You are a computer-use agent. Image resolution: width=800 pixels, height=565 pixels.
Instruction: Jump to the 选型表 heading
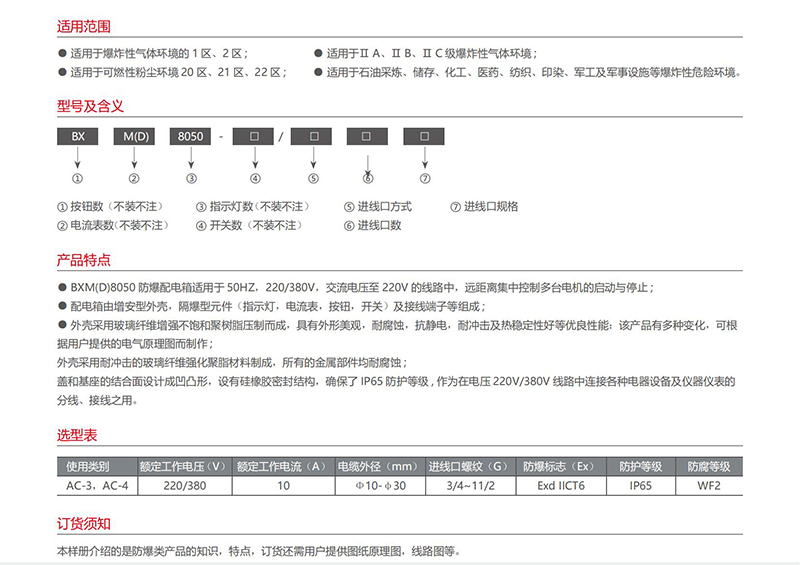pyautogui.click(x=77, y=437)
